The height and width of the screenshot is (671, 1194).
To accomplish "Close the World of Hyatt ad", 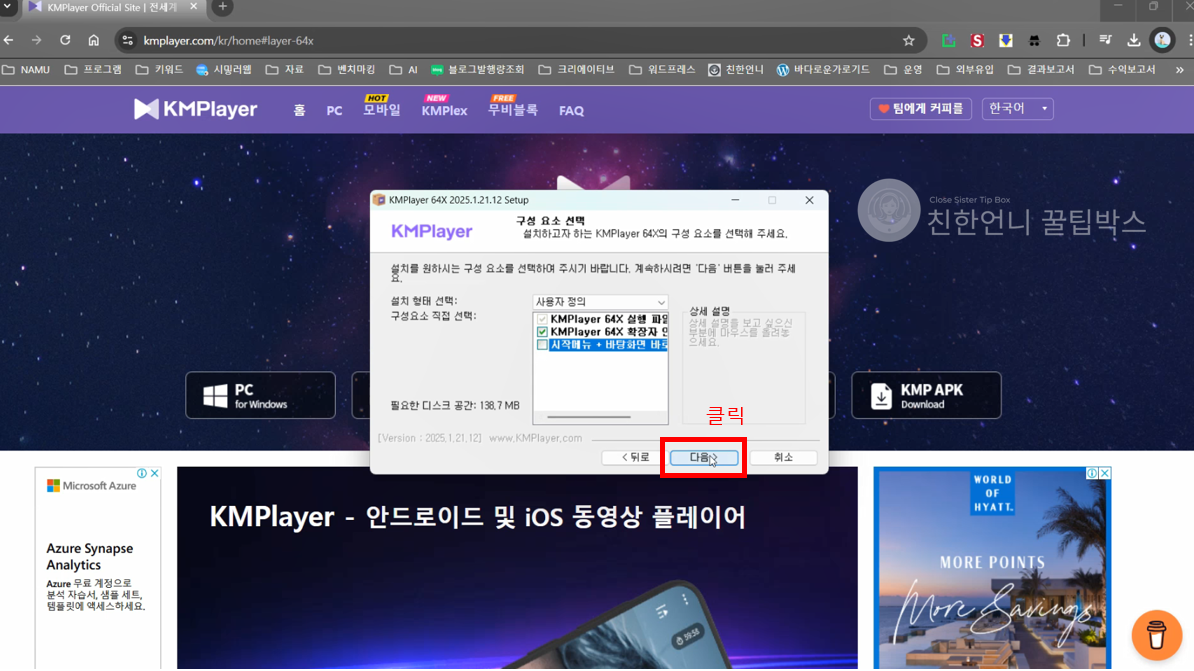I will (1105, 473).
